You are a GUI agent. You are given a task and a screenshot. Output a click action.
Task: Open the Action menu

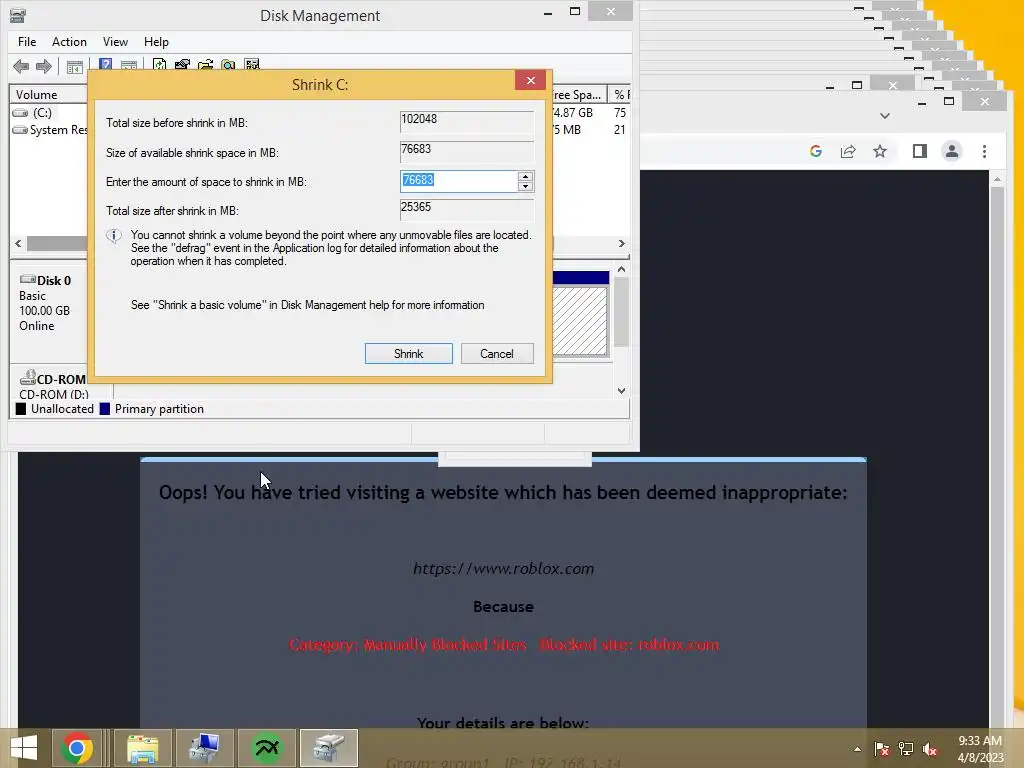(x=69, y=42)
